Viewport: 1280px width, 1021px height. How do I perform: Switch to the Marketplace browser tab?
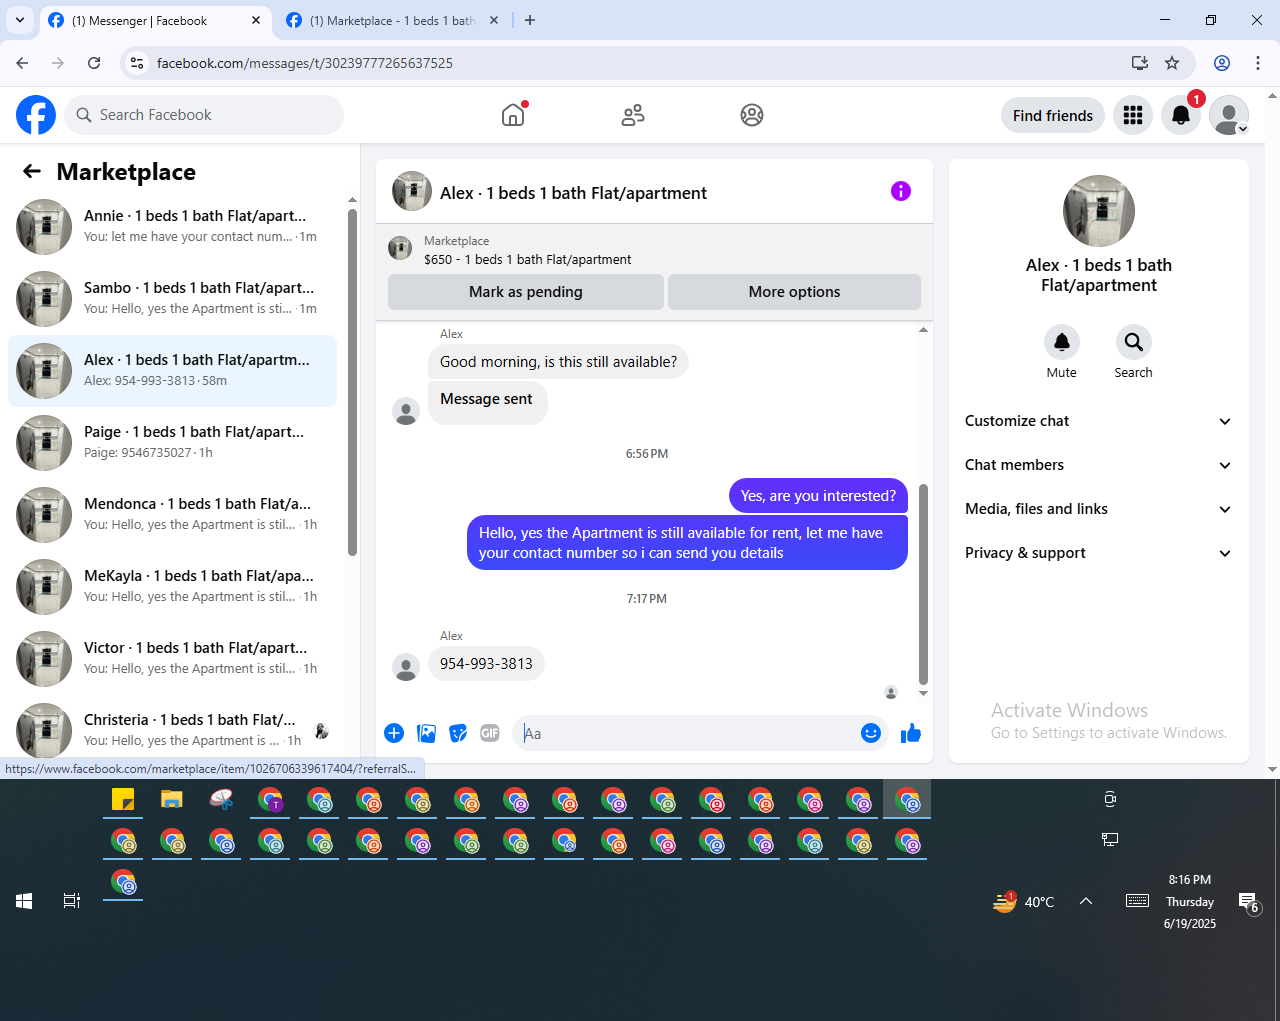[393, 20]
